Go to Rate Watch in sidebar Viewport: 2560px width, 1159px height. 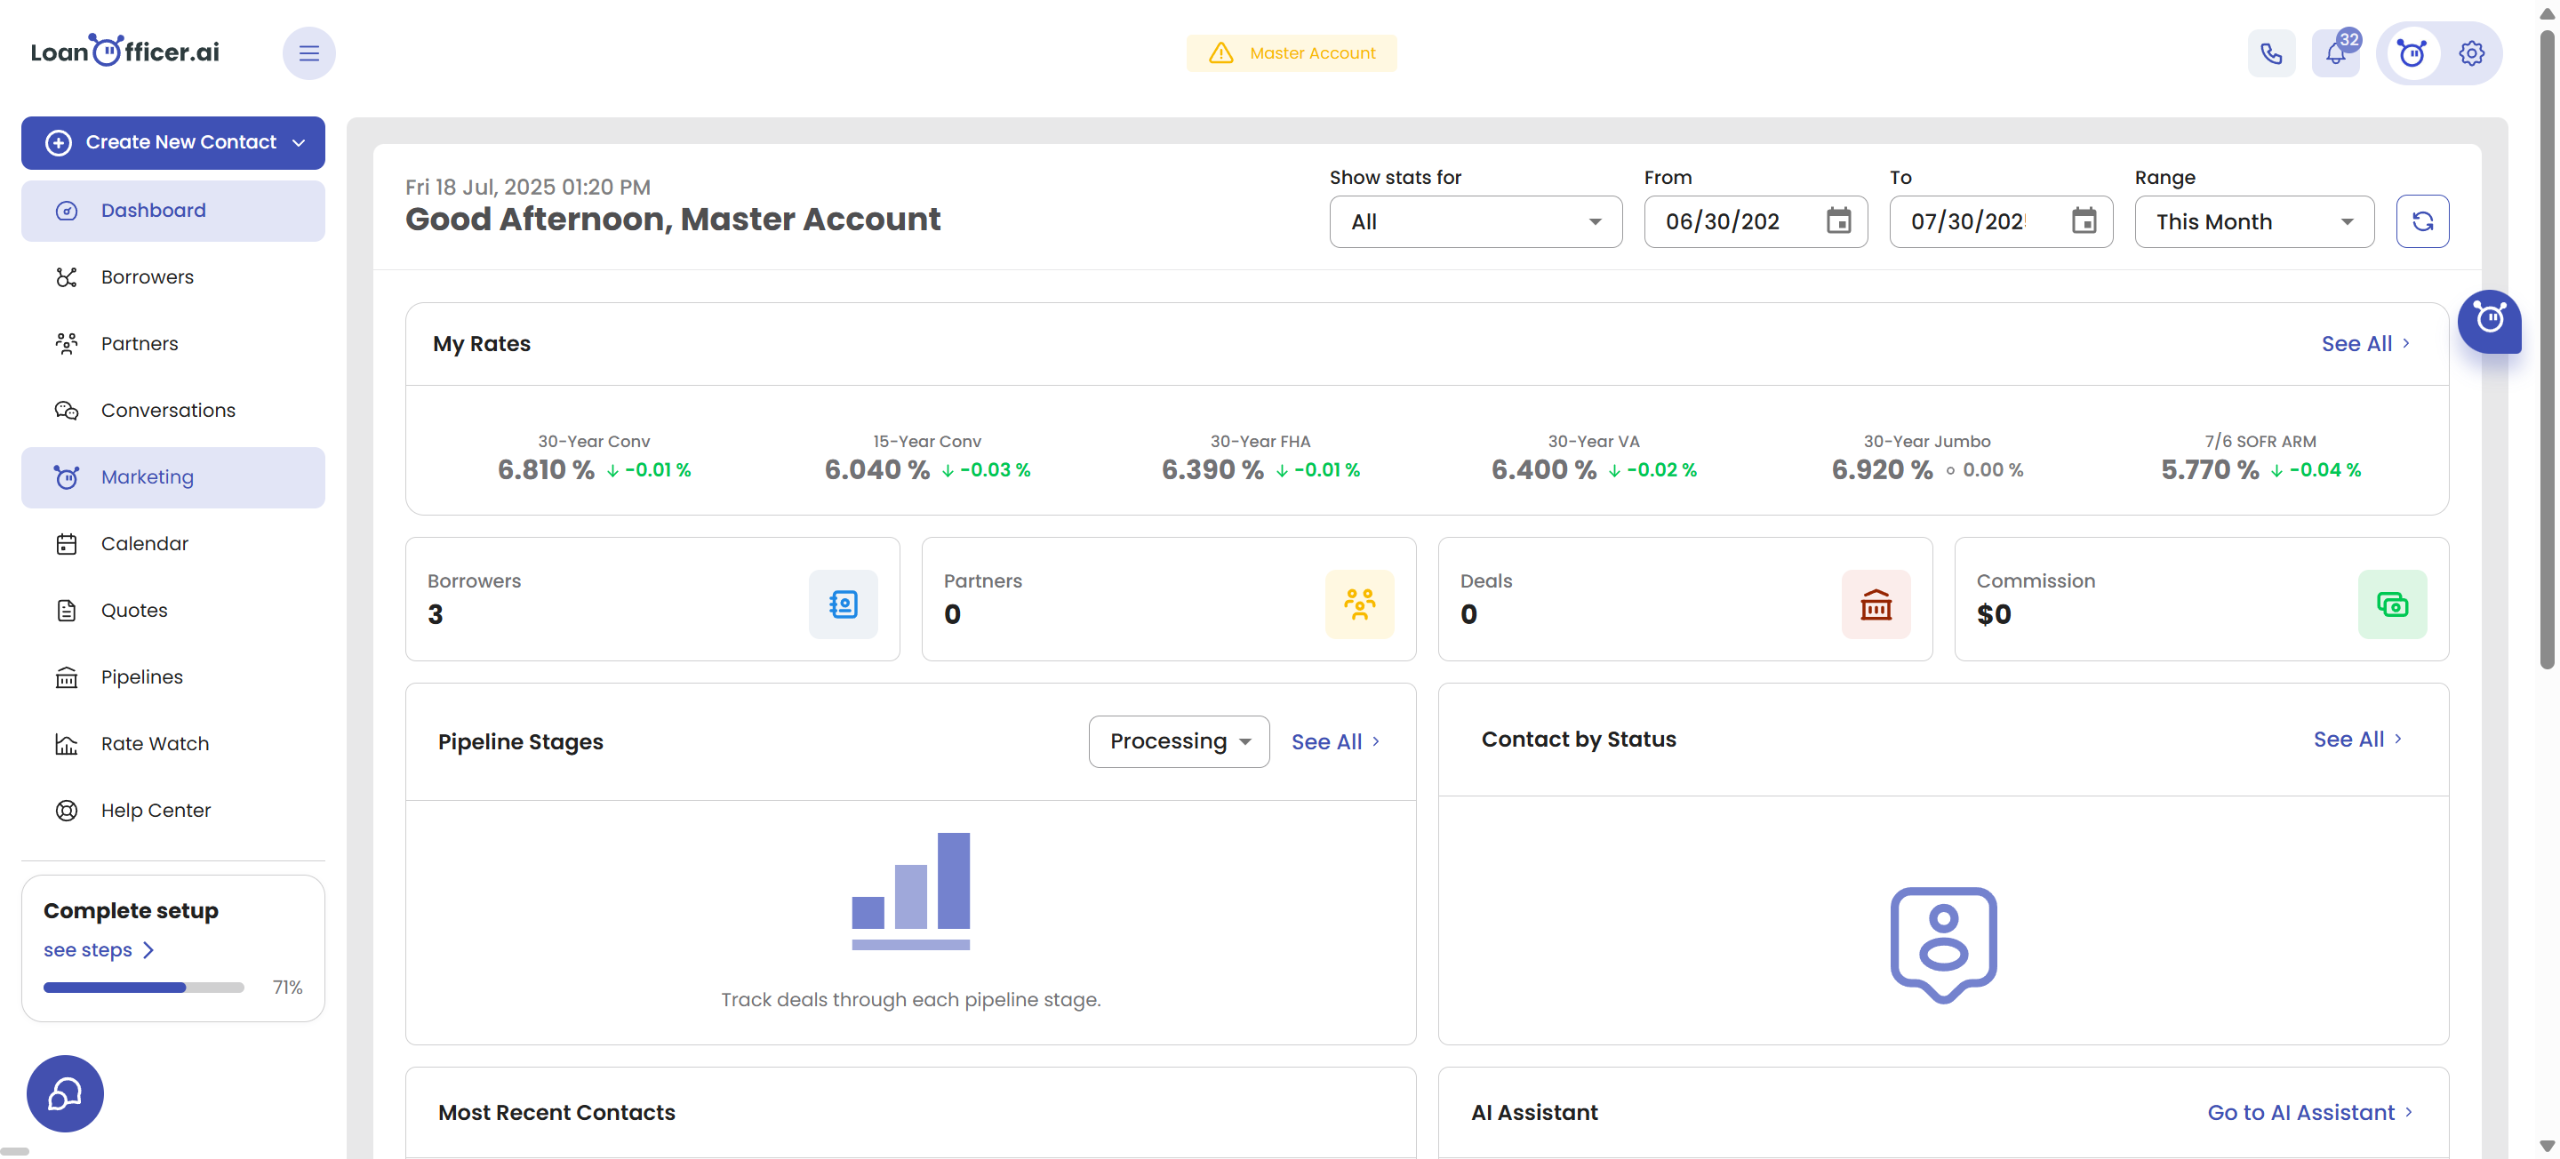click(155, 743)
